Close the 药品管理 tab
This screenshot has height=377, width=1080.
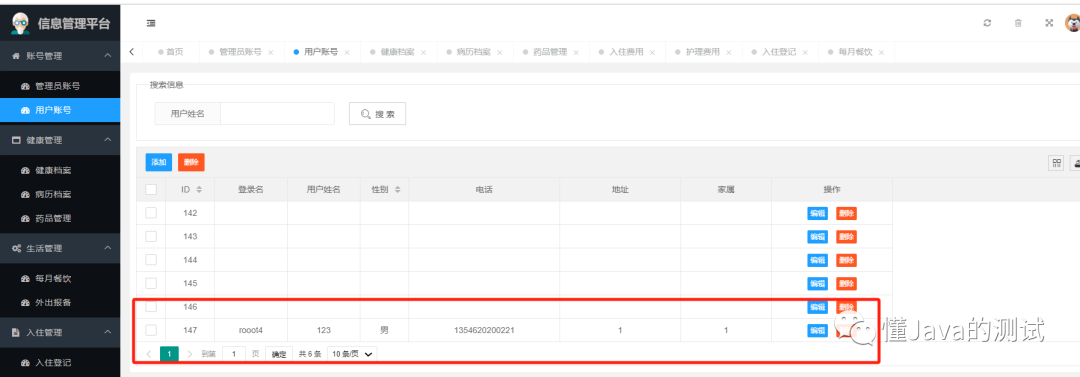click(x=576, y=52)
